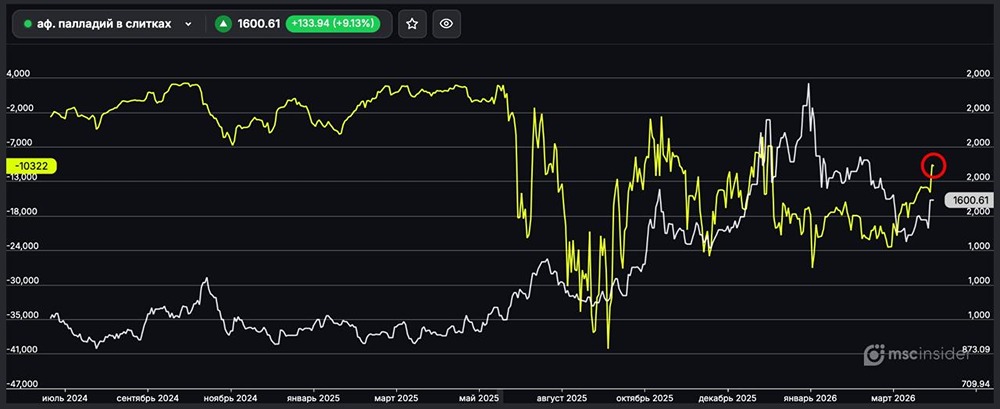Select «июль 2024» on the time axis
1000x409 pixels.
tap(64, 398)
